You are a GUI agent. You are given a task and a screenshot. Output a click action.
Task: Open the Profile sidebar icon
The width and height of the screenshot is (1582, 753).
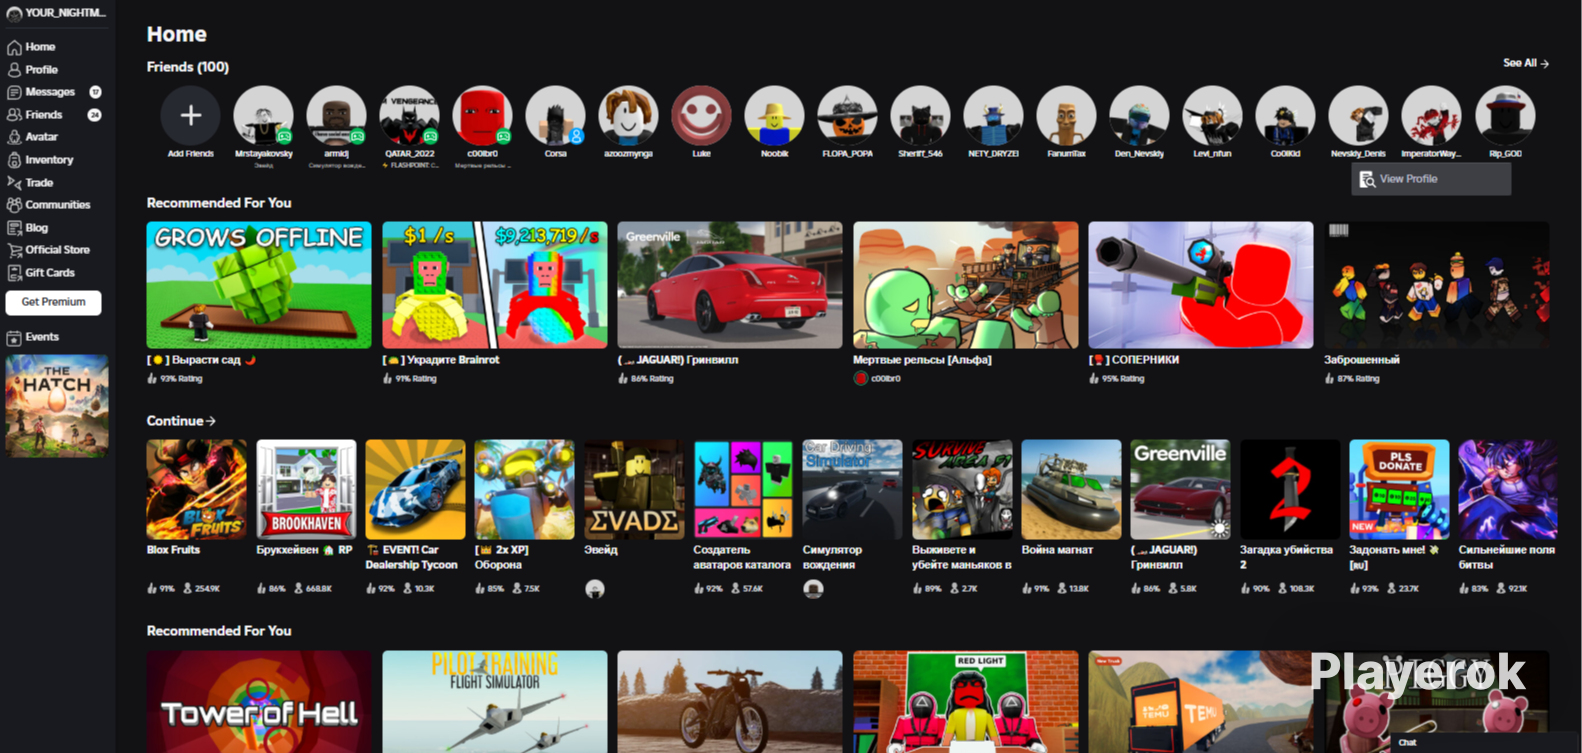[x=14, y=70]
